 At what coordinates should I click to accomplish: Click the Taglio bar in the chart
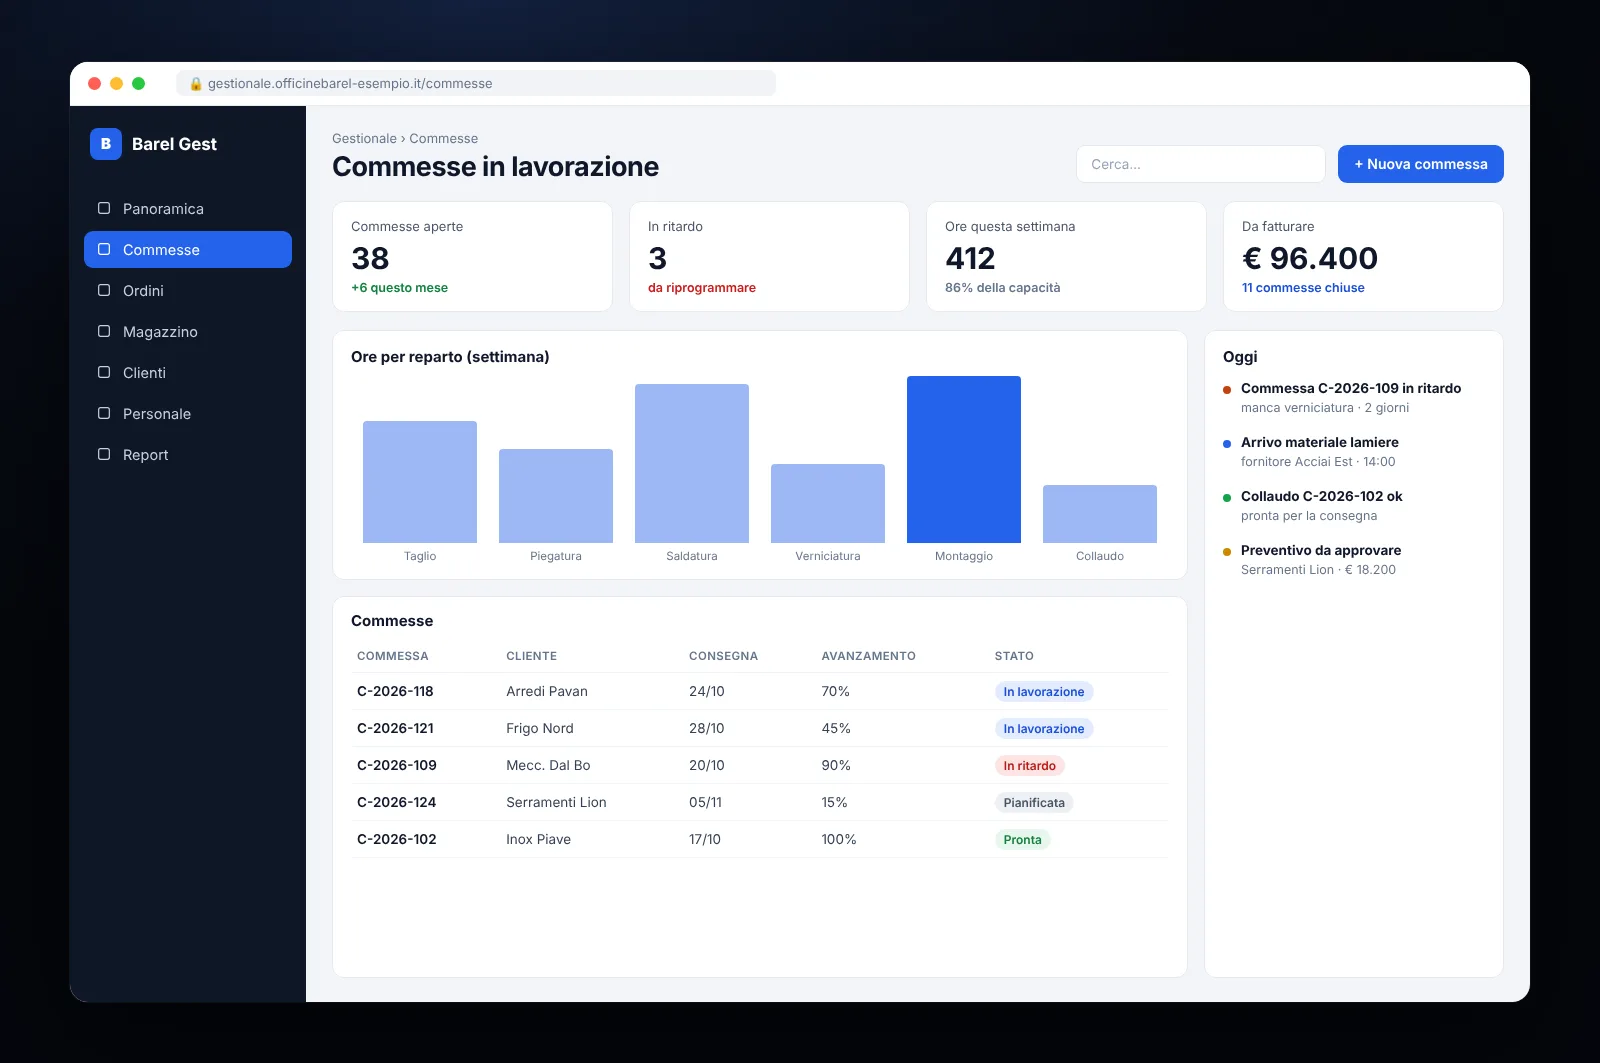(420, 482)
